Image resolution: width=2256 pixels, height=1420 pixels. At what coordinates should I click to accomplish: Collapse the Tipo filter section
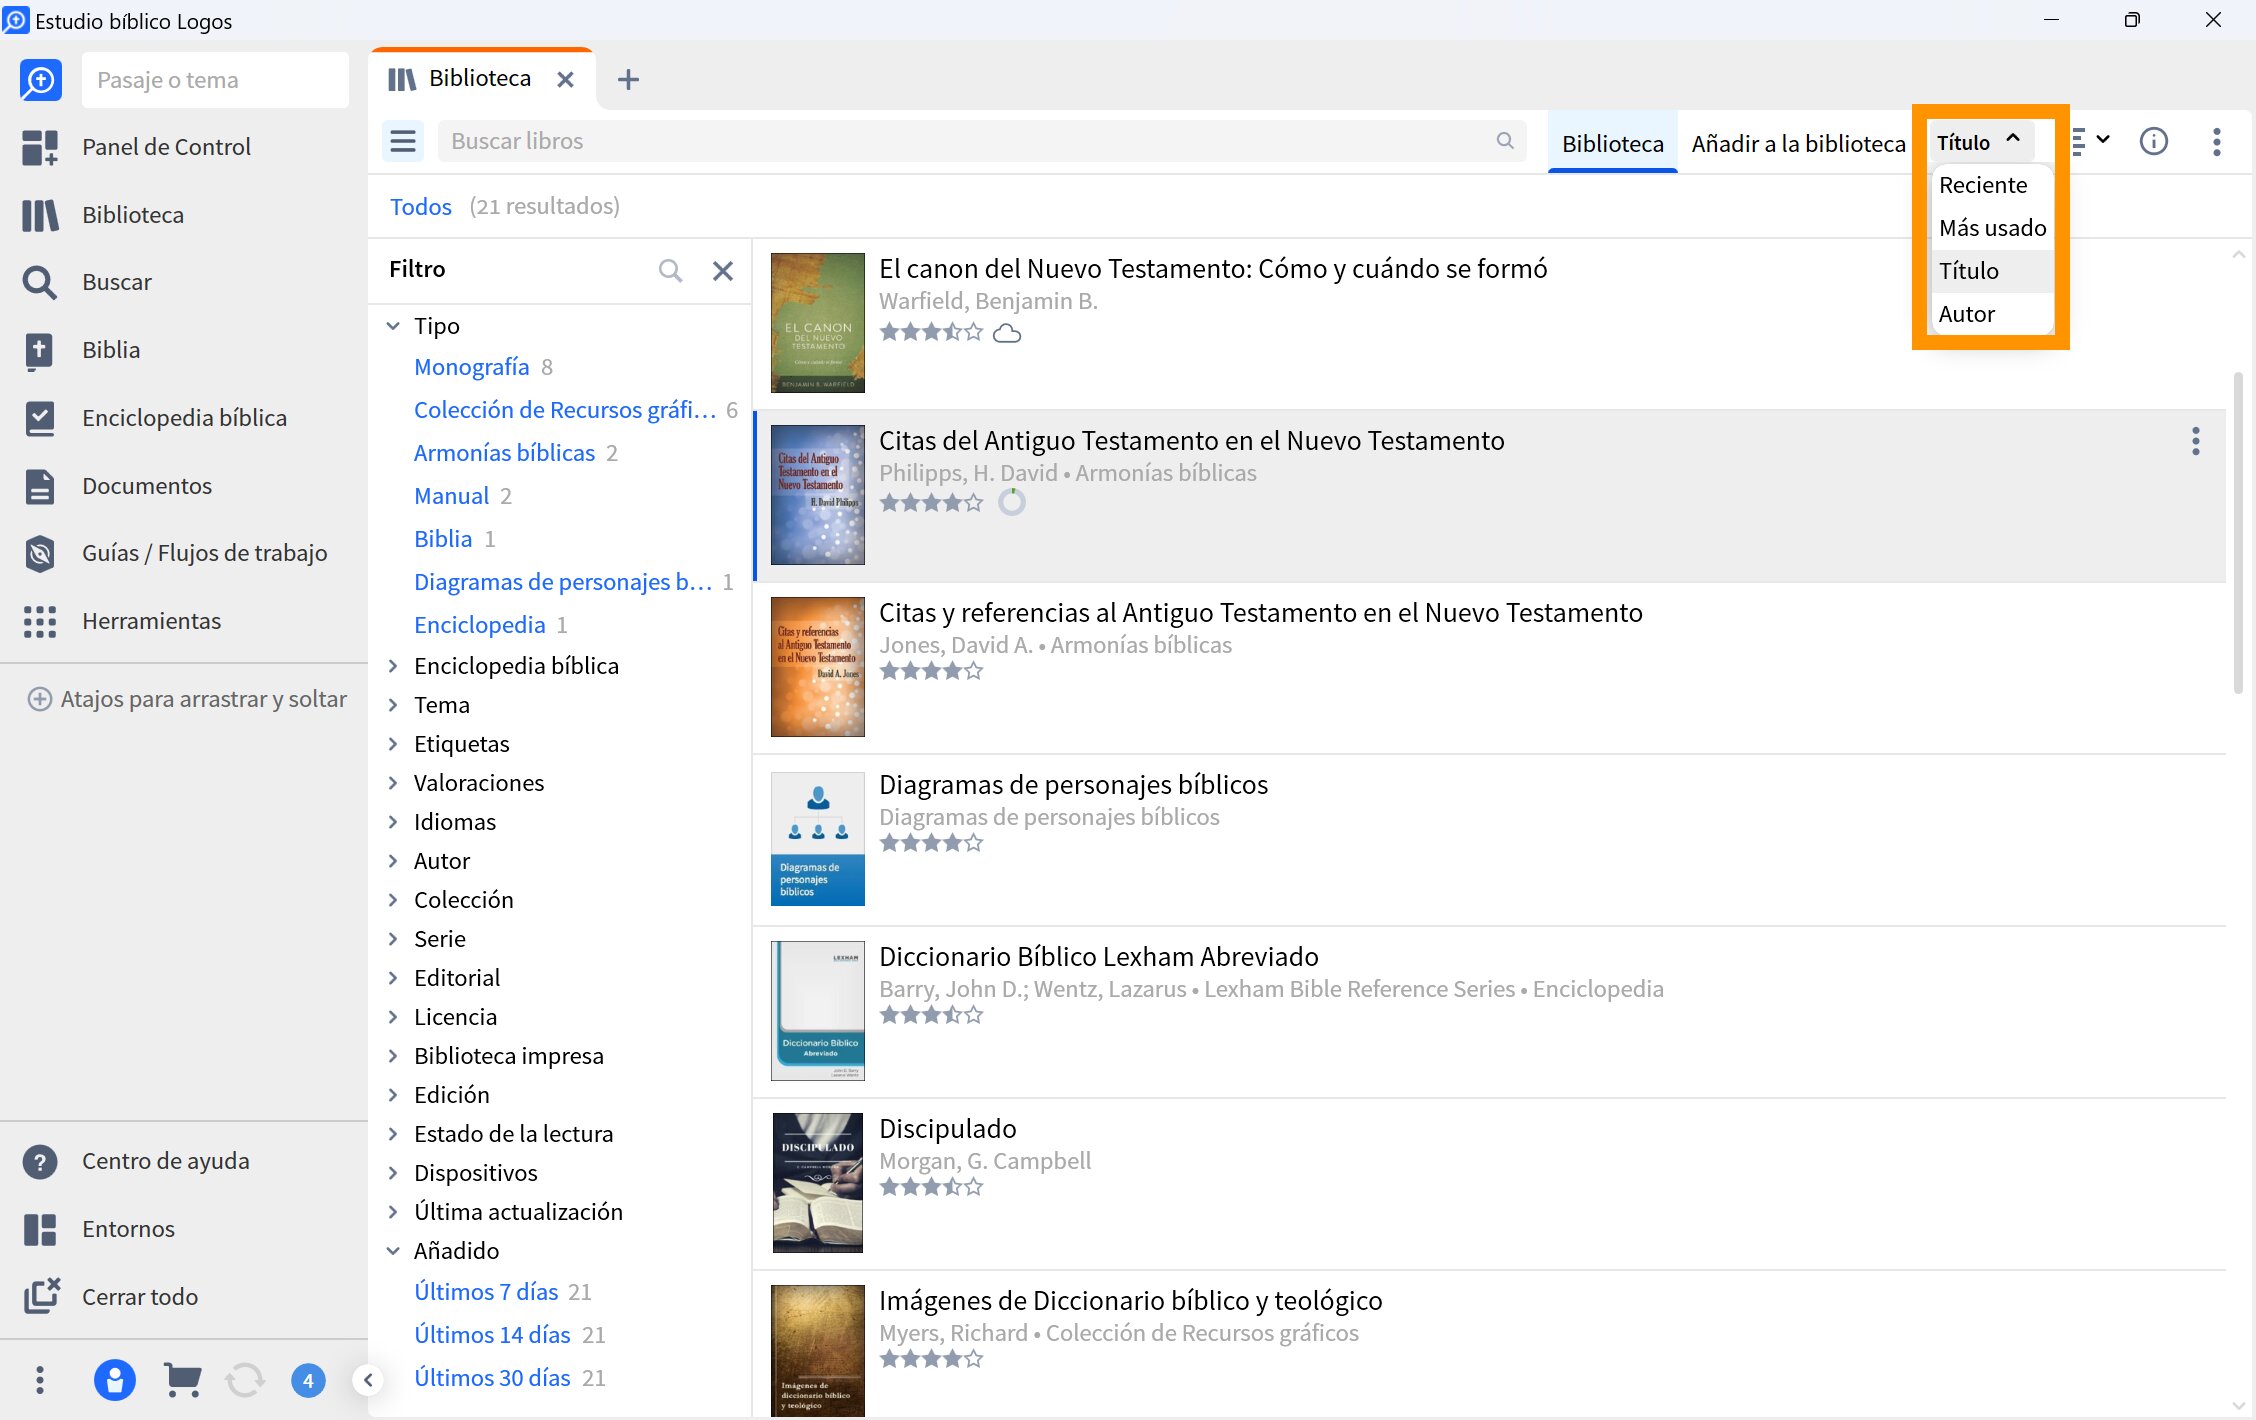point(393,326)
